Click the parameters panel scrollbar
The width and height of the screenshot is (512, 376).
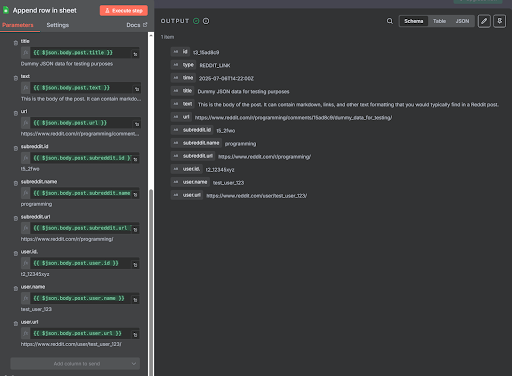pyautogui.click(x=151, y=282)
